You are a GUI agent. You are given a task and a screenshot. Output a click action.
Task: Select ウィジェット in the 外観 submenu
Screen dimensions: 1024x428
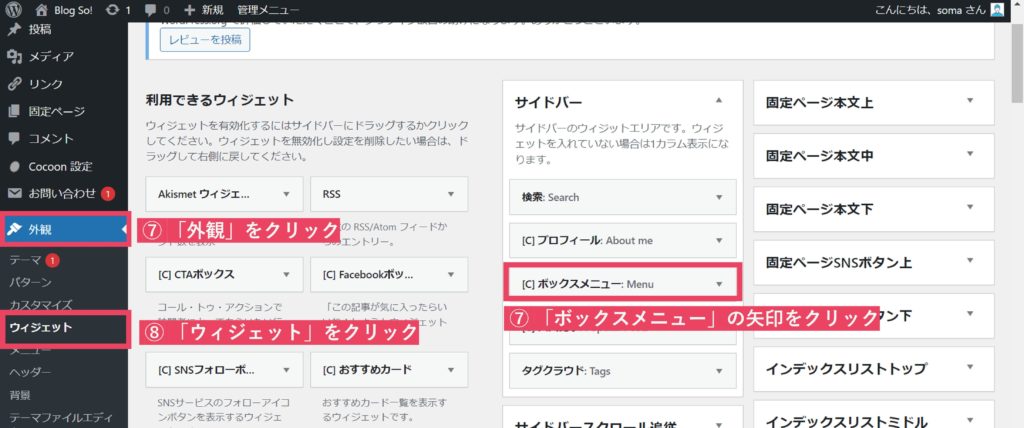point(41,327)
